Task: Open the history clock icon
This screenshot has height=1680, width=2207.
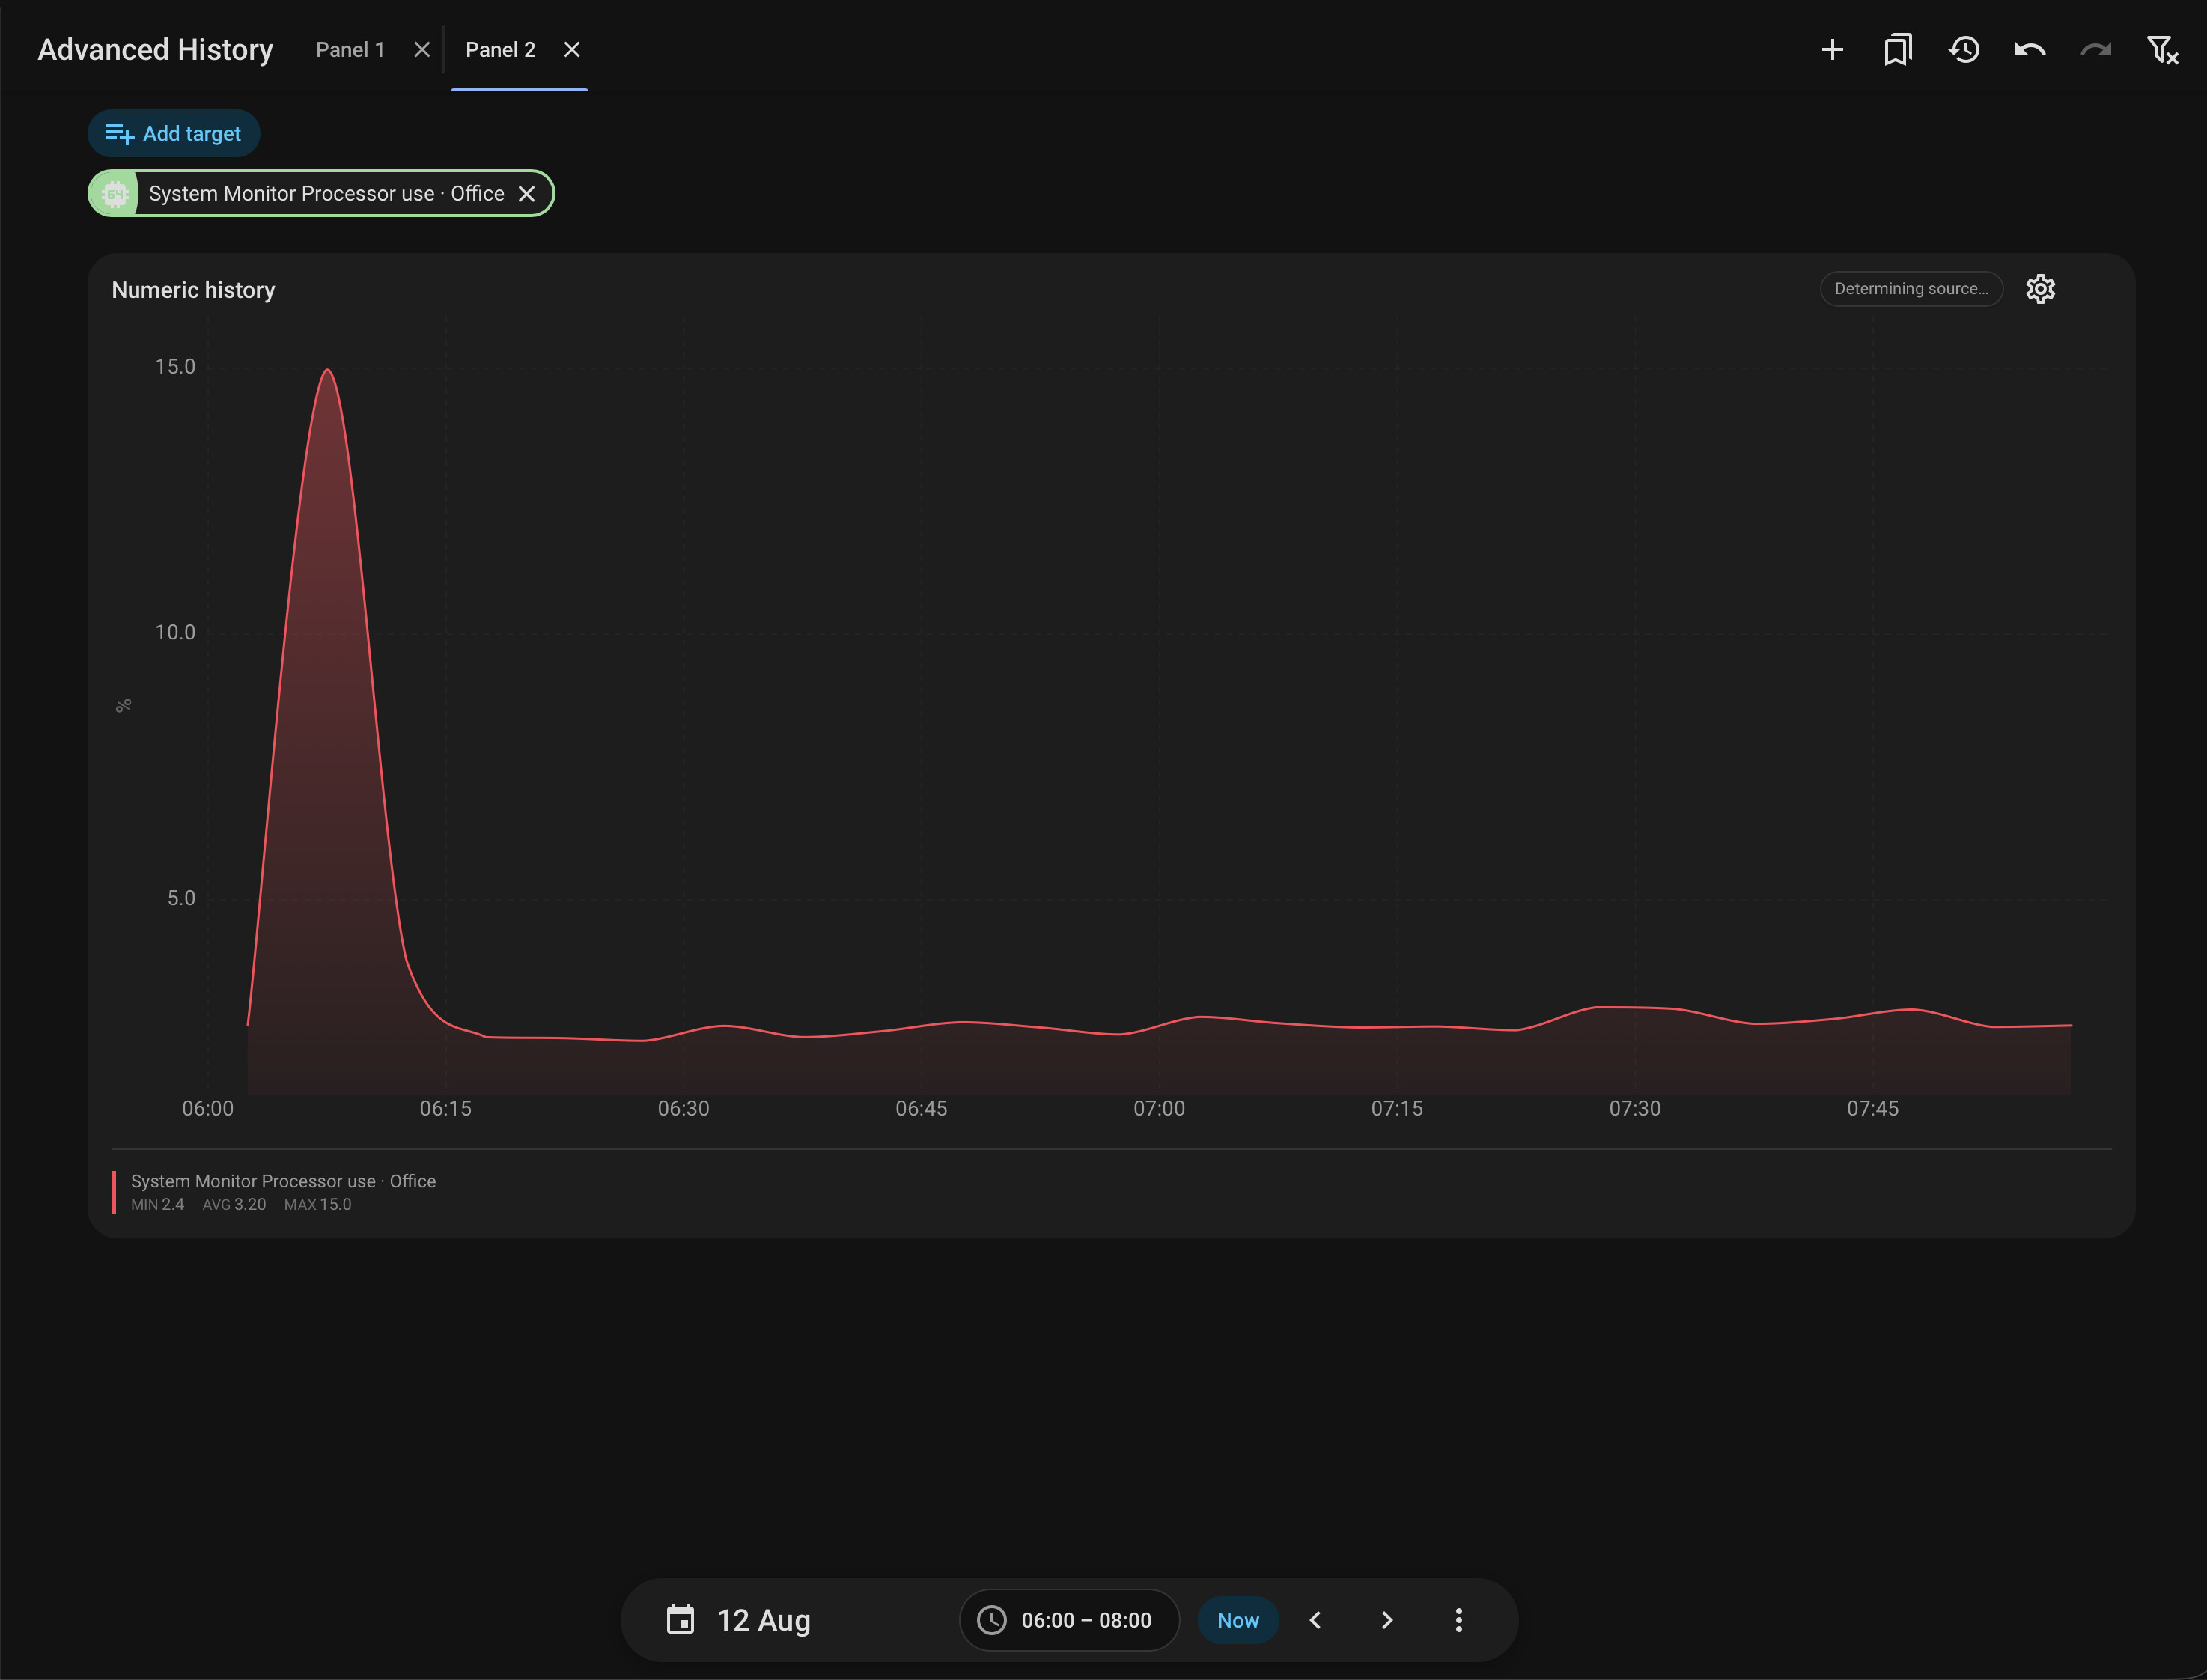Action: coord(1964,50)
